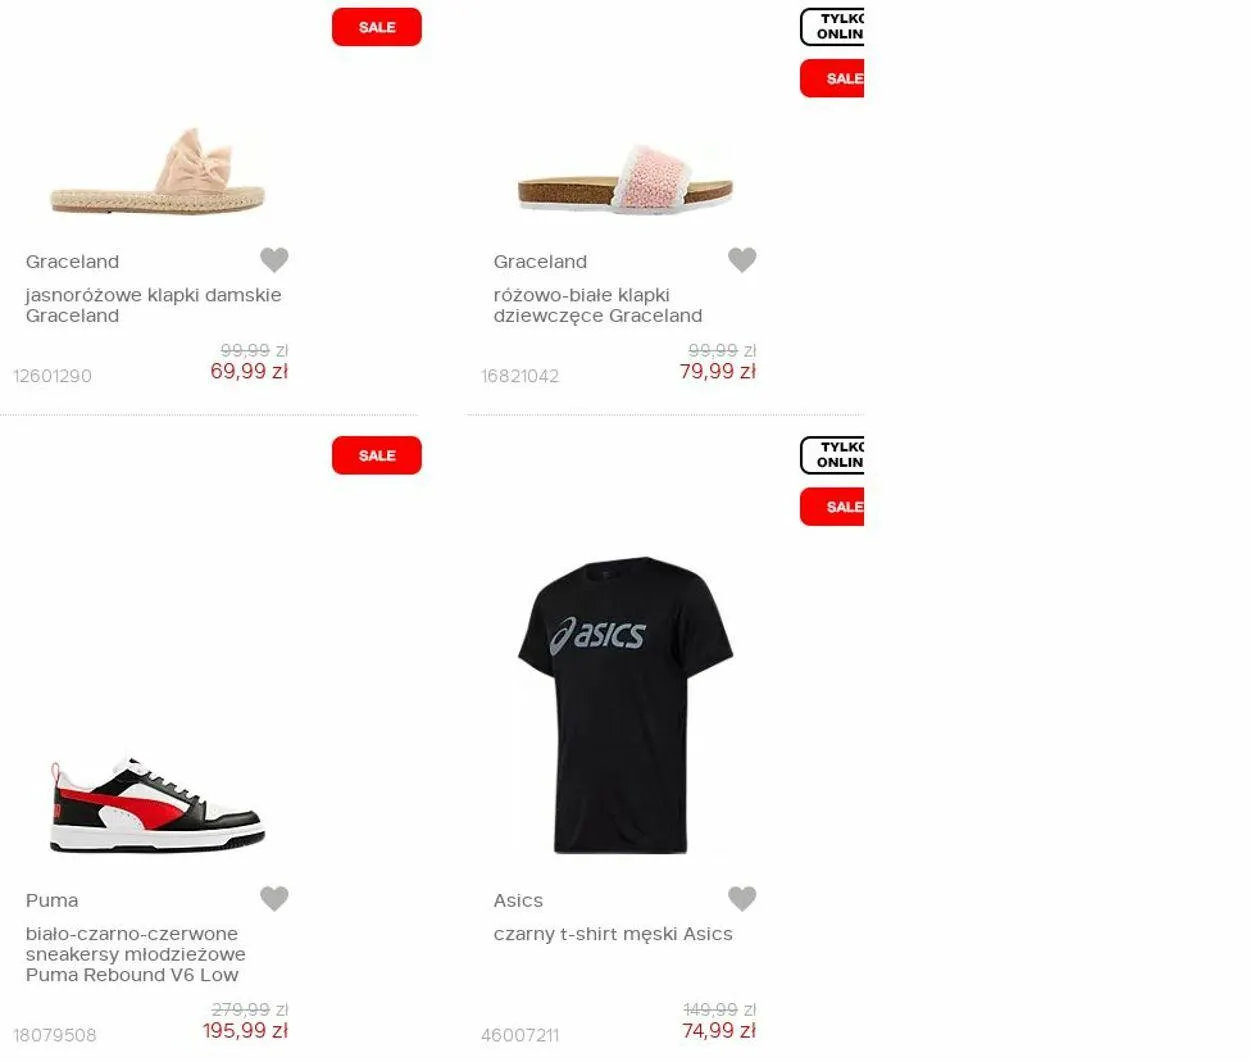
Task: Add jasnoróżowe klapki damskie to favorites
Action: pos(274,260)
